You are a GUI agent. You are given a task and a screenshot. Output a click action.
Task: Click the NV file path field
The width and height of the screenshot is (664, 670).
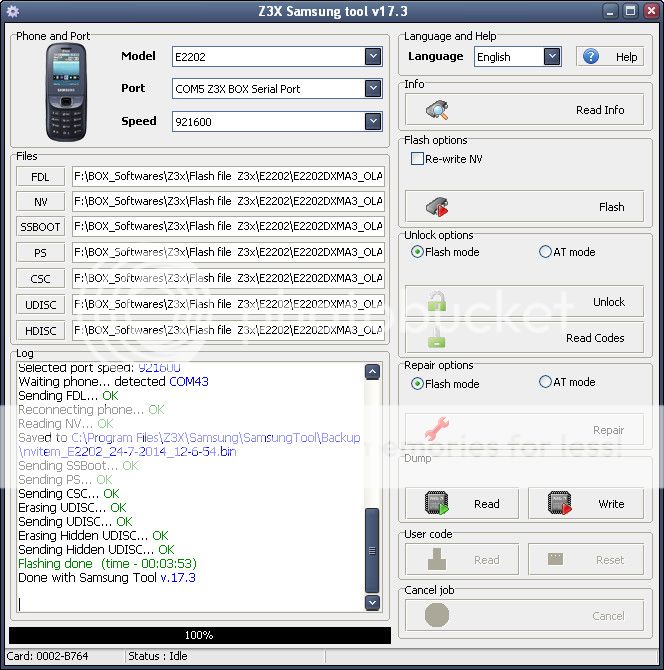(228, 201)
